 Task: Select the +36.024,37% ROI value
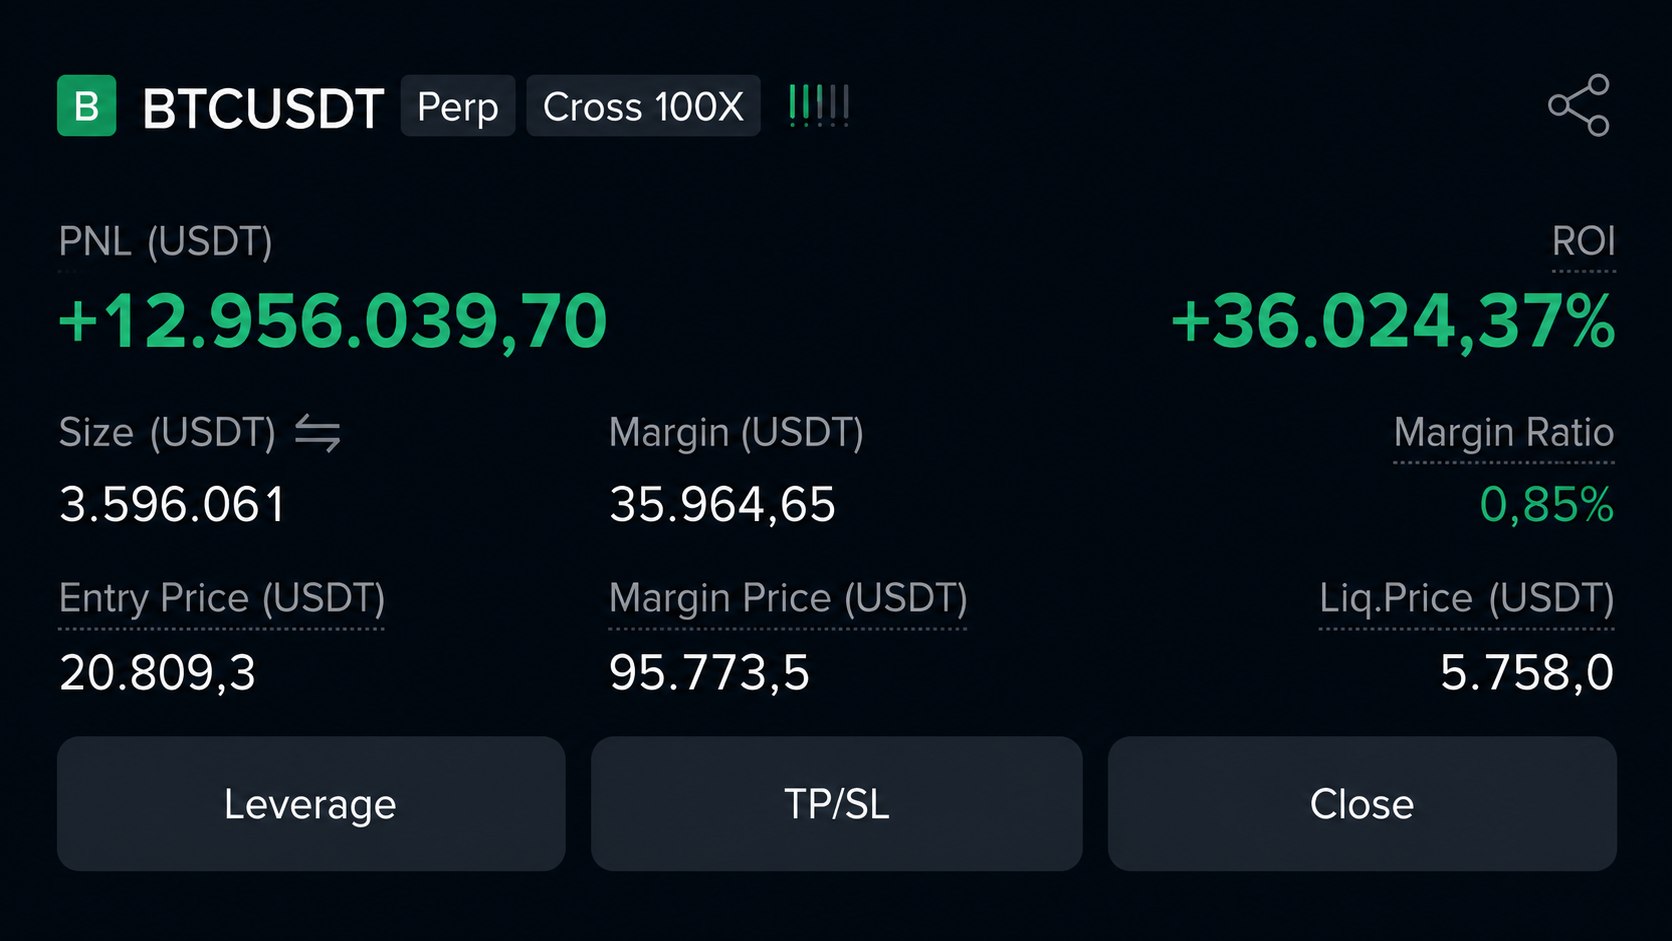pos(1393,322)
